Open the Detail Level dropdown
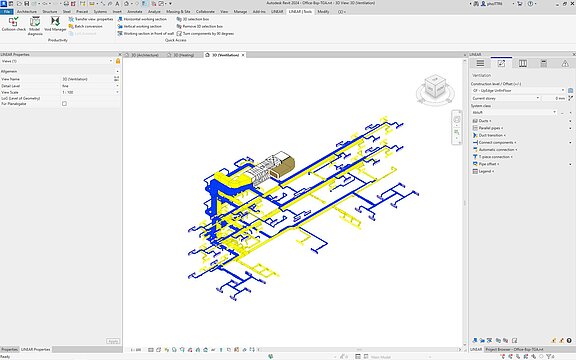 [x=117, y=86]
